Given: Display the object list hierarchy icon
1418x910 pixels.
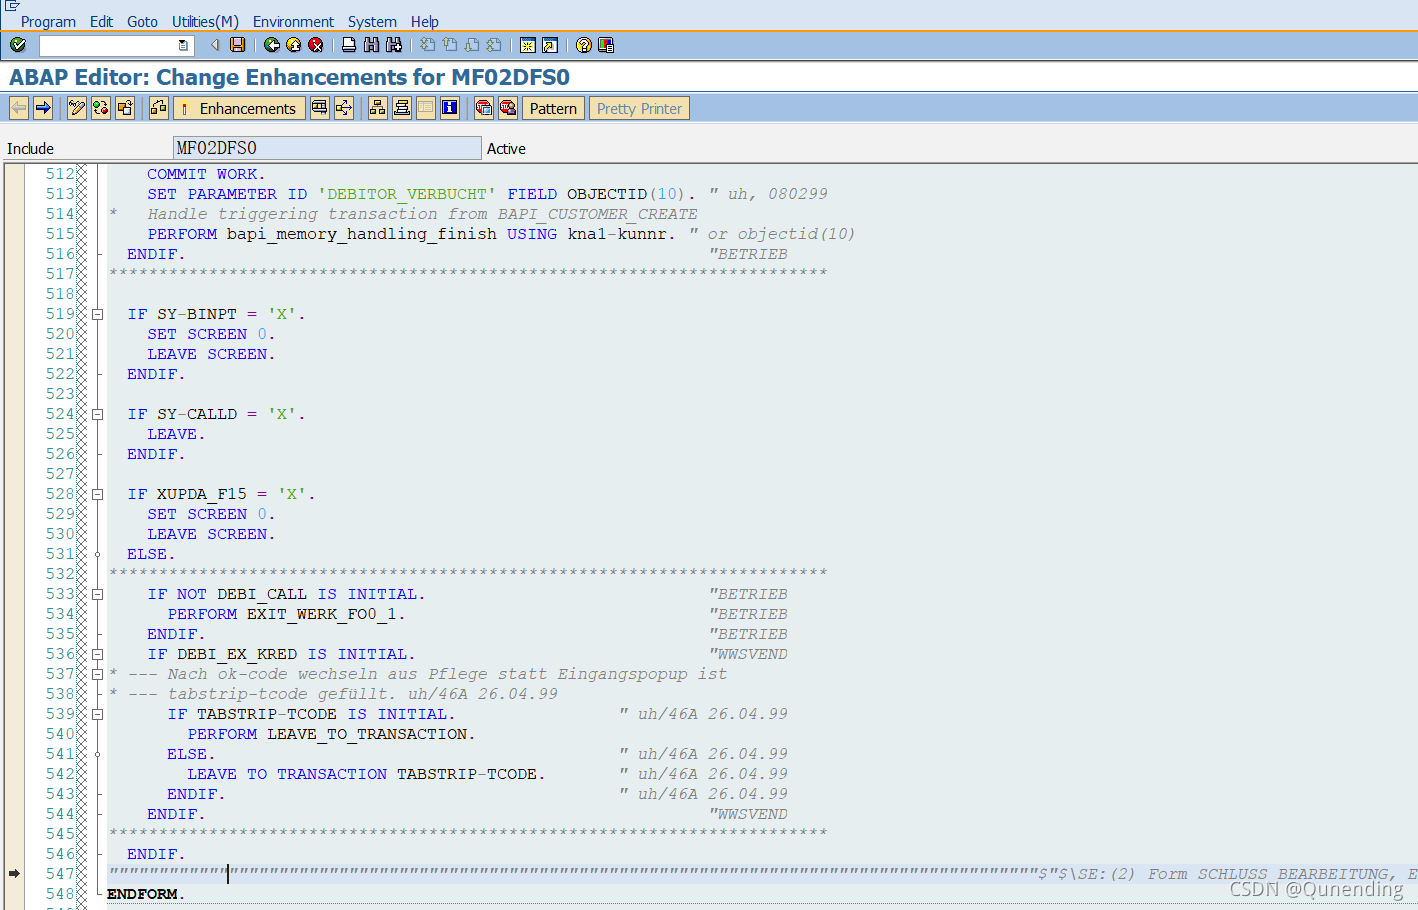Looking at the screenshot, I should 378,108.
